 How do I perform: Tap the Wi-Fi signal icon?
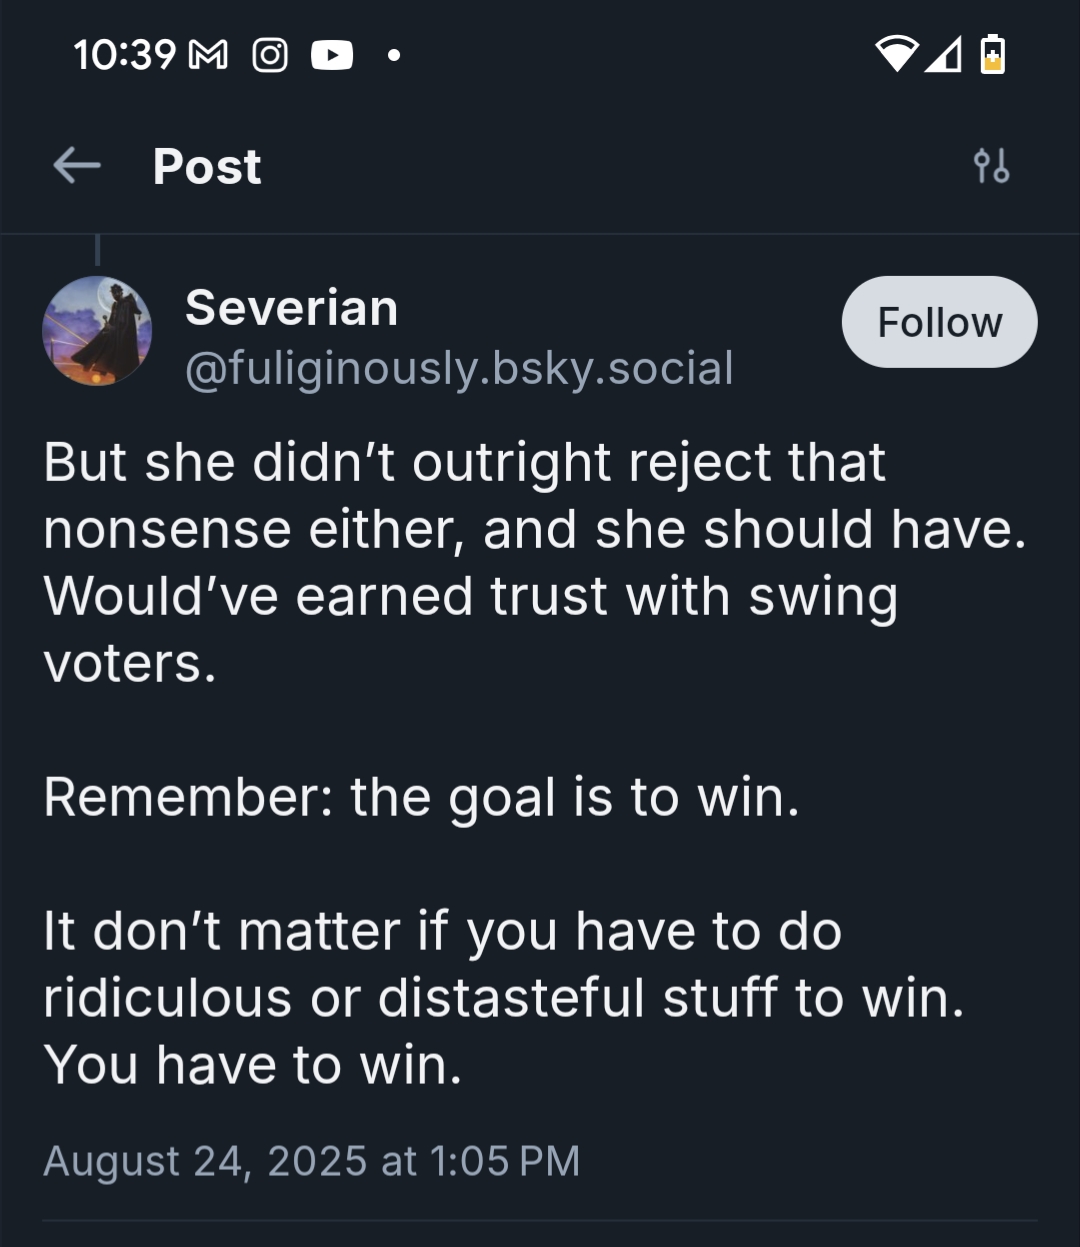pyautogui.click(x=897, y=55)
